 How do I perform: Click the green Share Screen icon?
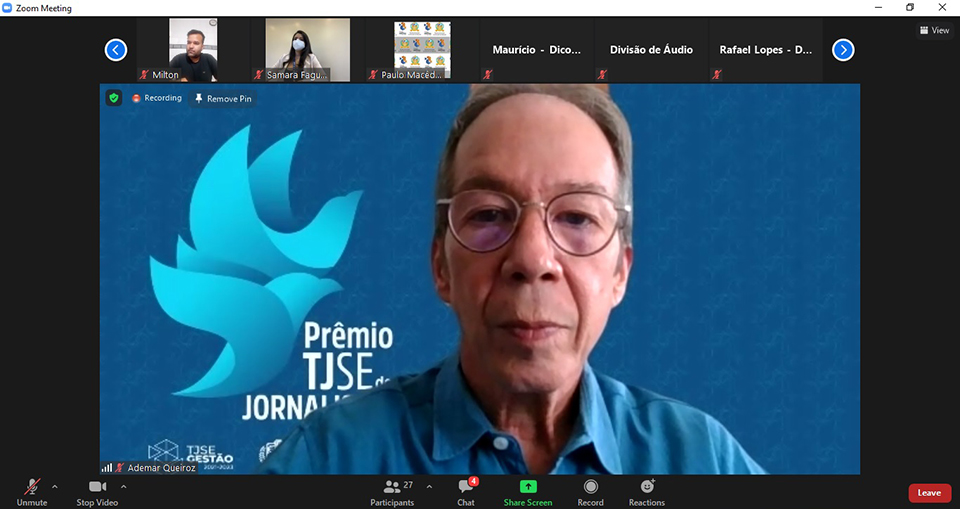click(528, 486)
